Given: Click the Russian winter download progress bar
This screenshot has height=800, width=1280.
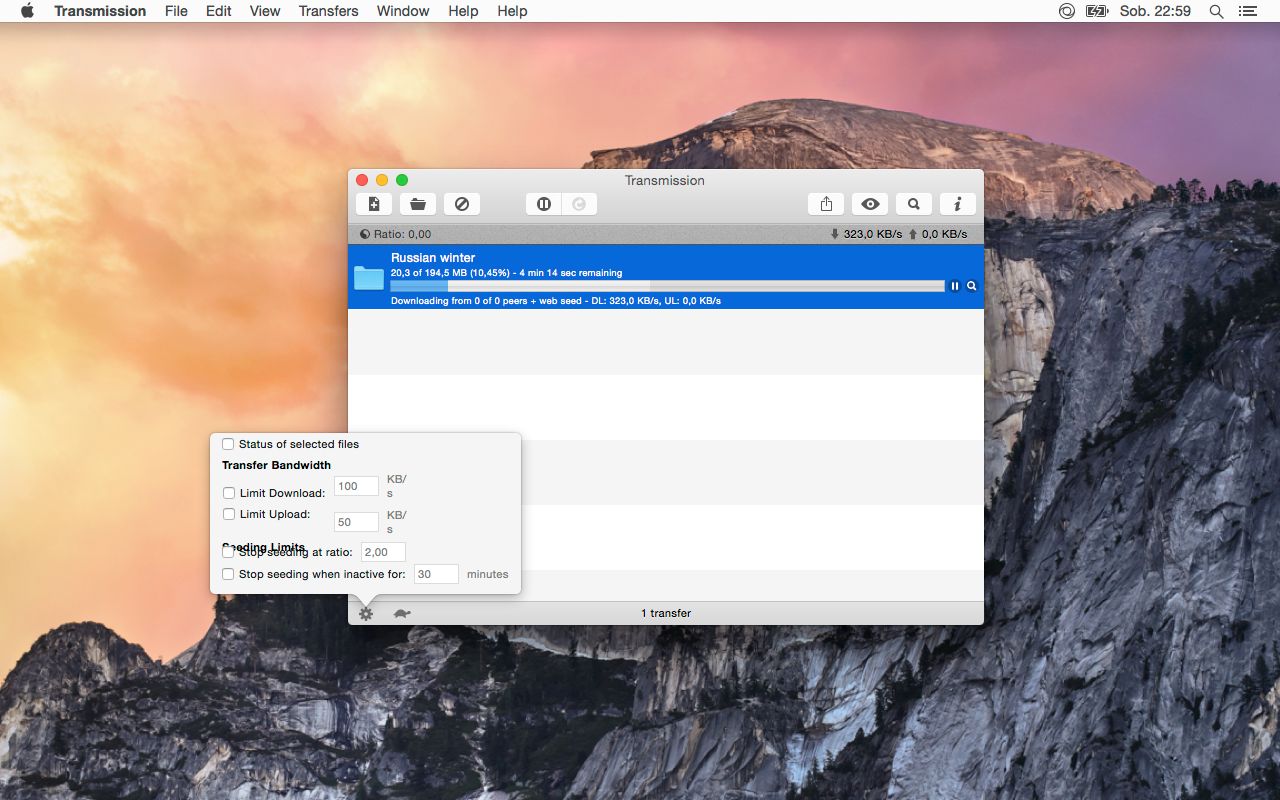Looking at the screenshot, I should pos(667,286).
